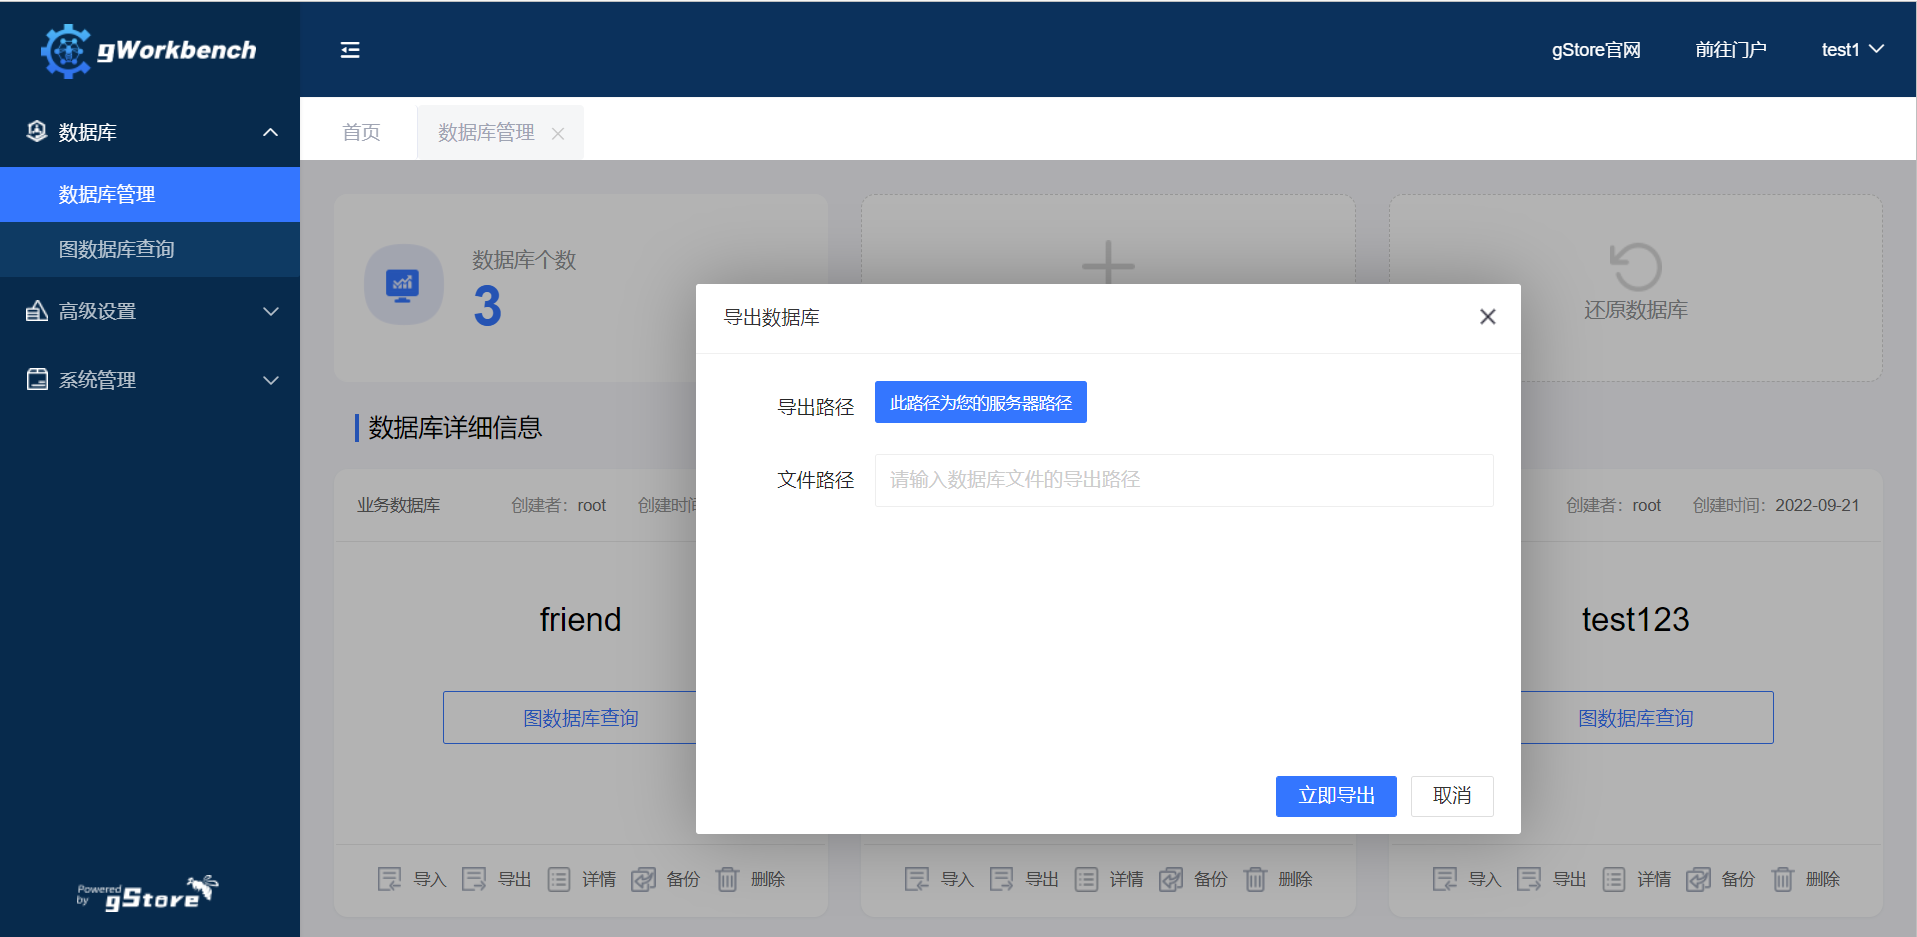
Task: Click the export icon on test123 card
Action: (1529, 879)
